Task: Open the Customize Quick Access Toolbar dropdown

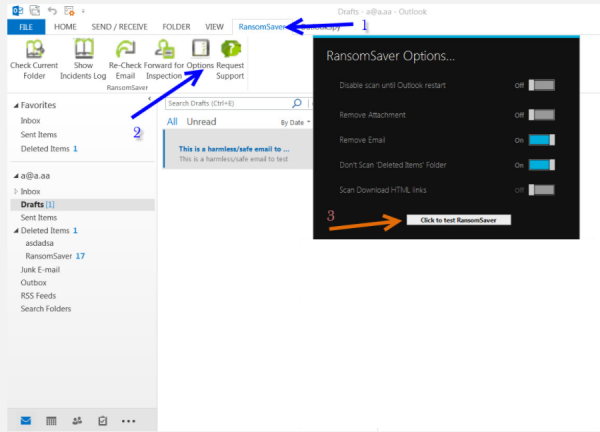Action: pos(83,11)
